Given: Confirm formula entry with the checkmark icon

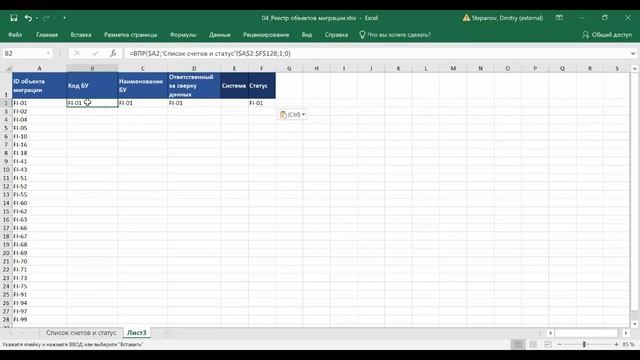Looking at the screenshot, I should pyautogui.click(x=95, y=53).
